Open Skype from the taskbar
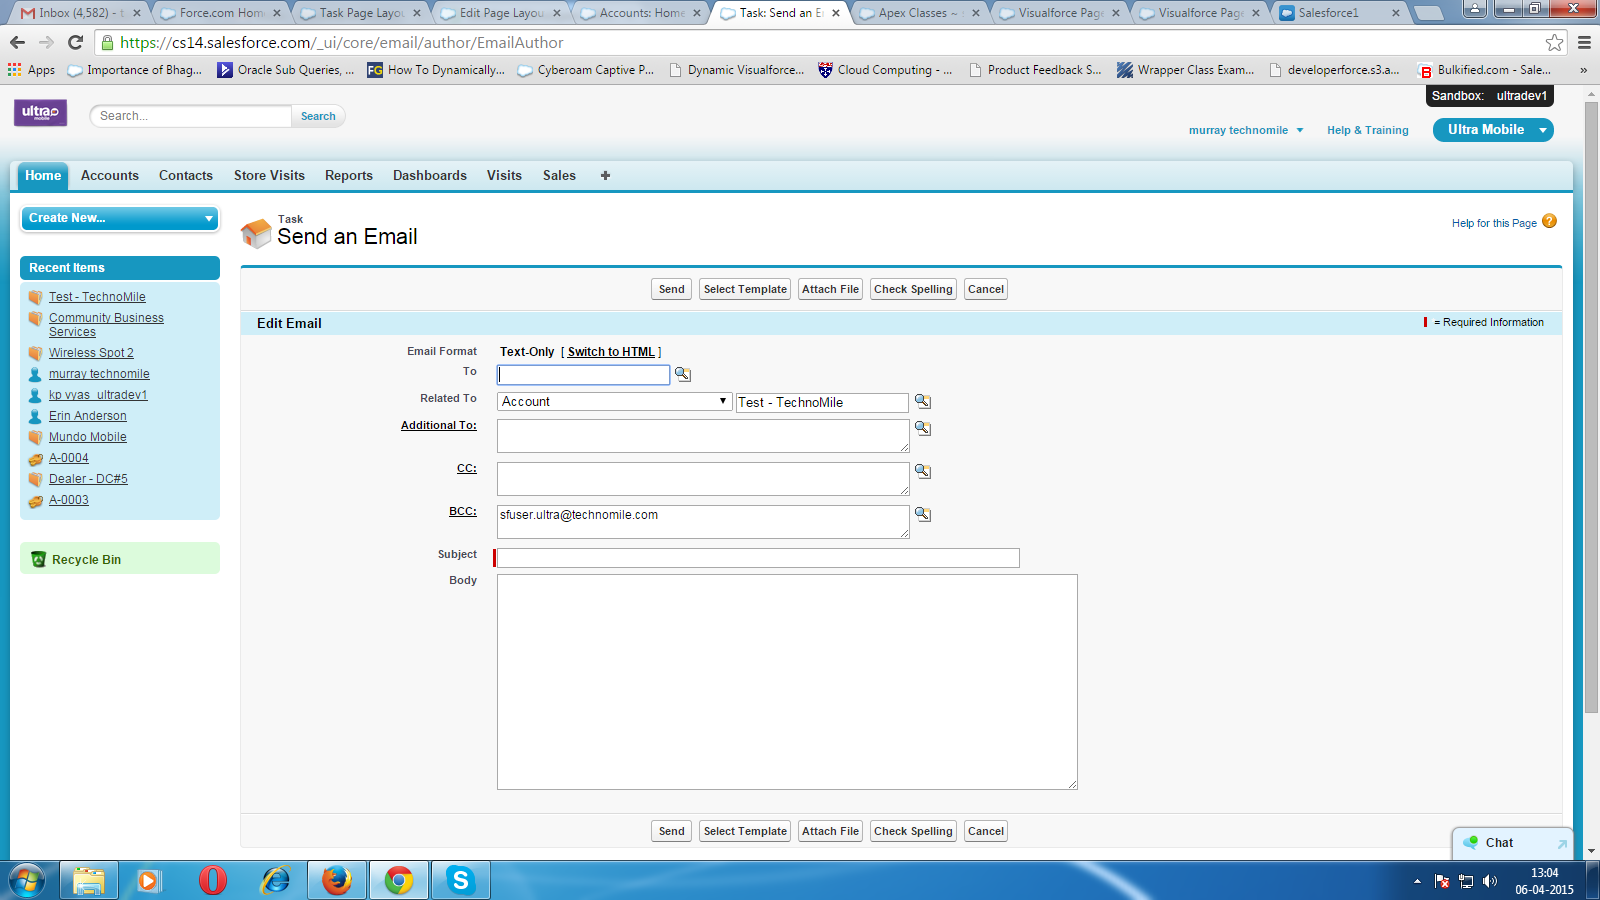 pyautogui.click(x=461, y=880)
